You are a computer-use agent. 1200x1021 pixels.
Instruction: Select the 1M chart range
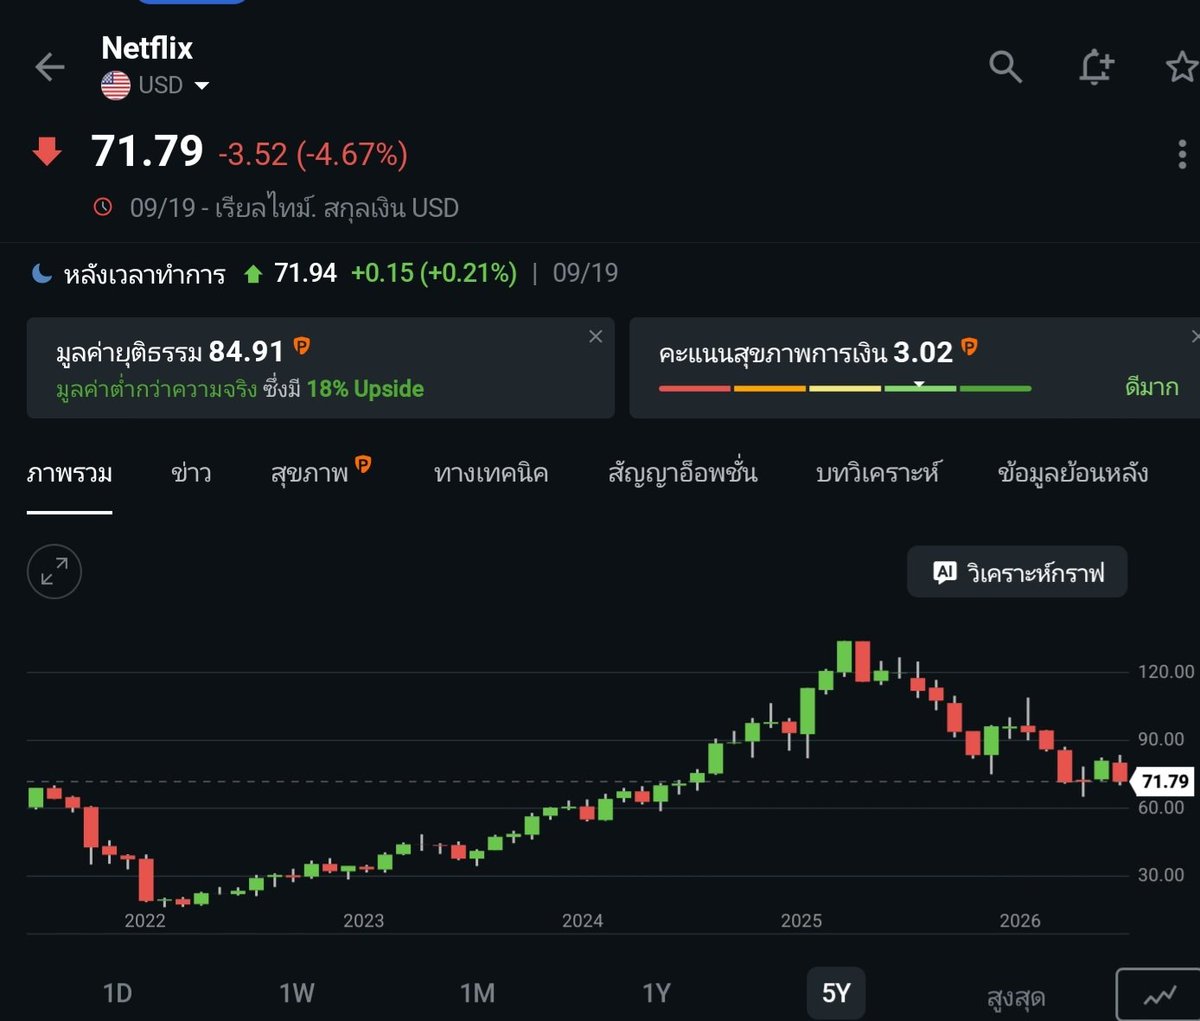point(477,993)
